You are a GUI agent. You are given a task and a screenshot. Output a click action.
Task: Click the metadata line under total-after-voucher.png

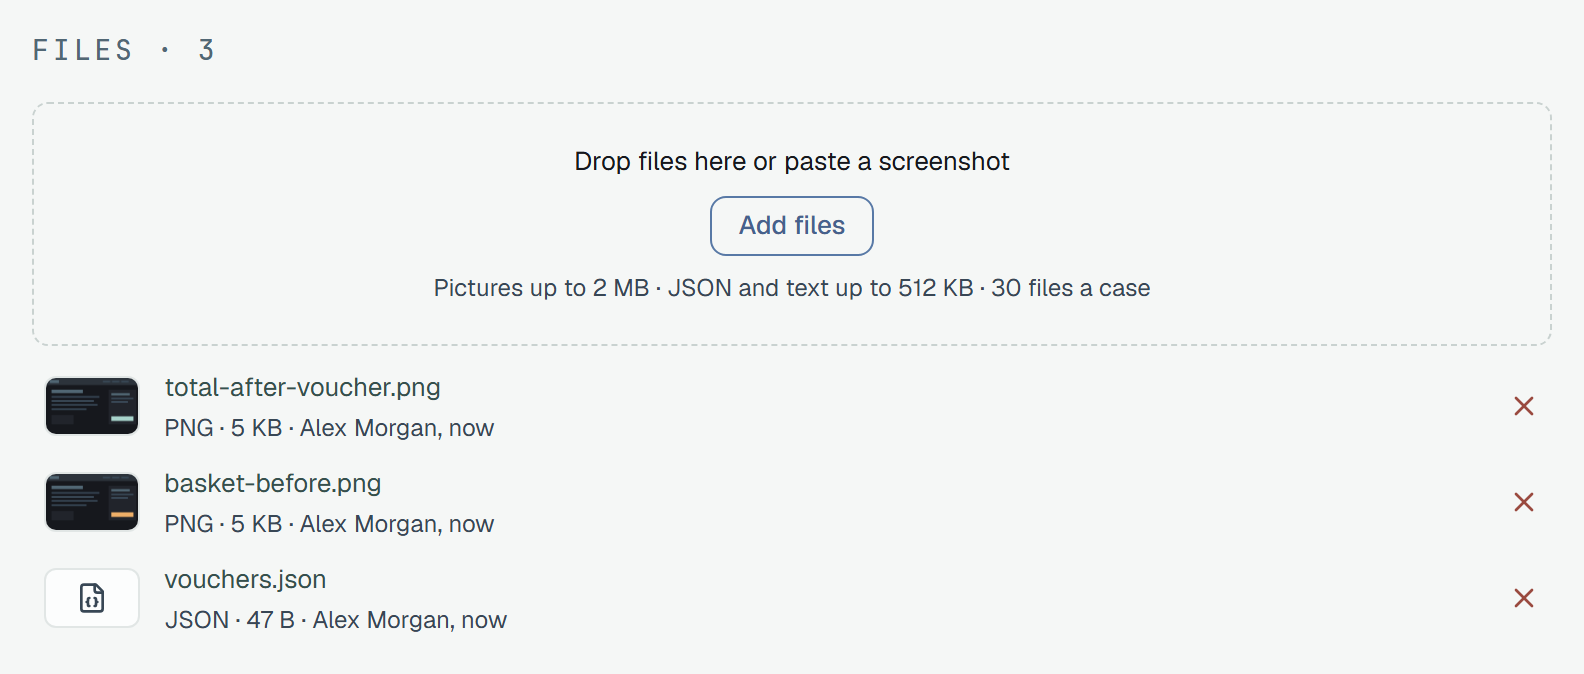330,428
